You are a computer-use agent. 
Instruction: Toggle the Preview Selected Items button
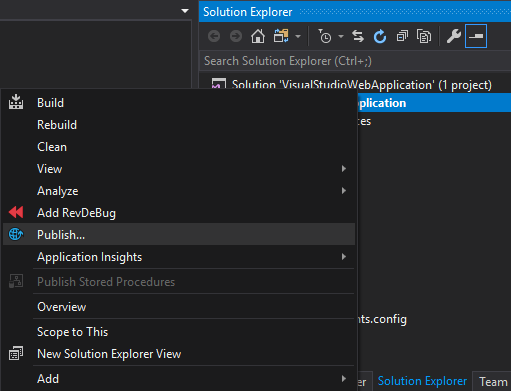click(476, 36)
